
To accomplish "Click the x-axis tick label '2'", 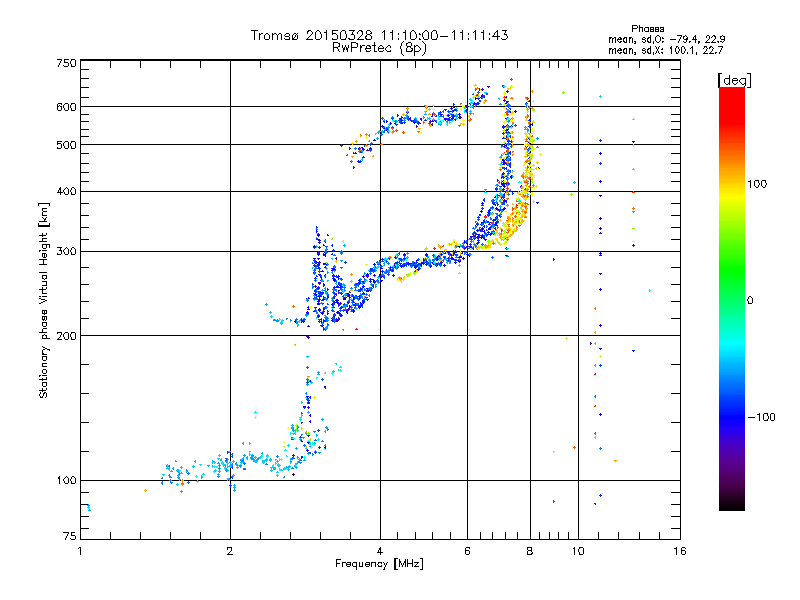I will 230,551.
